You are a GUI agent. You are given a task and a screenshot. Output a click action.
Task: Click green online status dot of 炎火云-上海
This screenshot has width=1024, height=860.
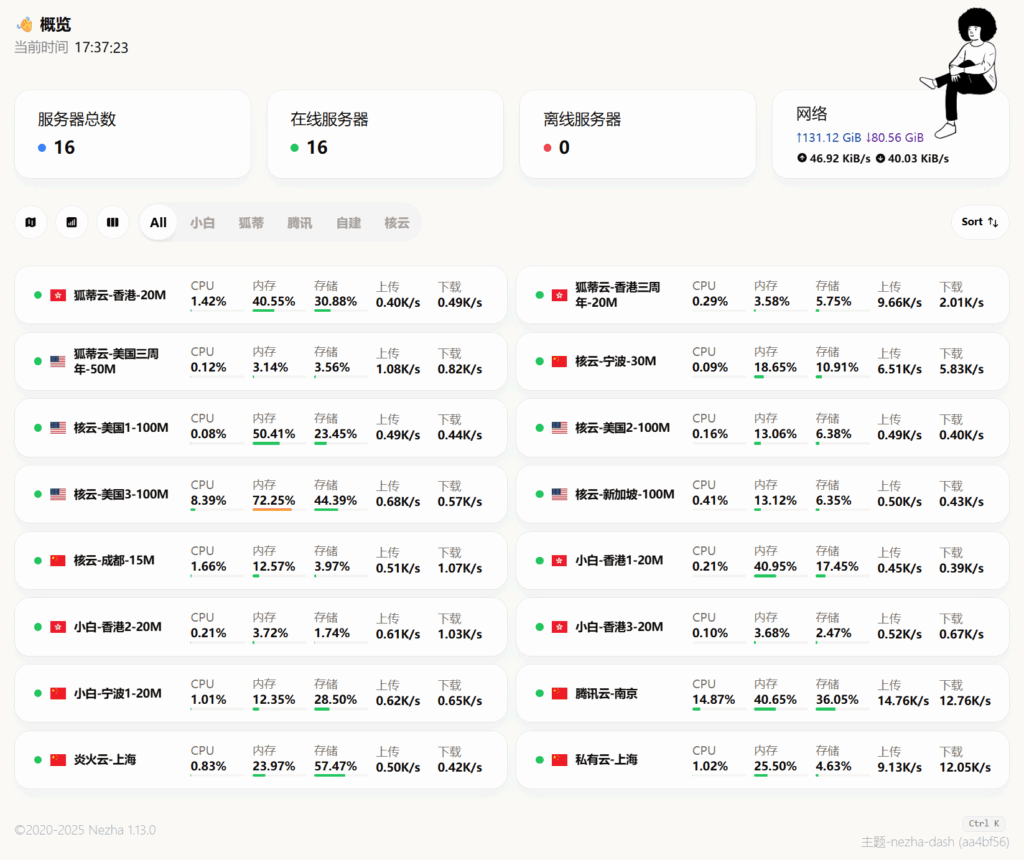click(38, 760)
